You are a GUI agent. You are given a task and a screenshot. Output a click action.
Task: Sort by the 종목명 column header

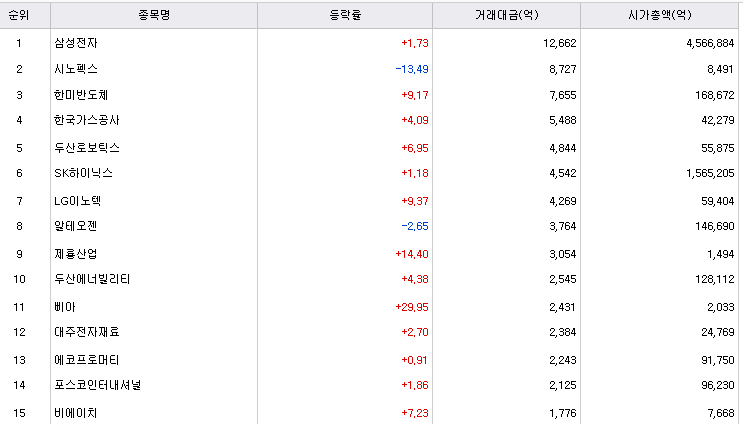tap(154, 15)
